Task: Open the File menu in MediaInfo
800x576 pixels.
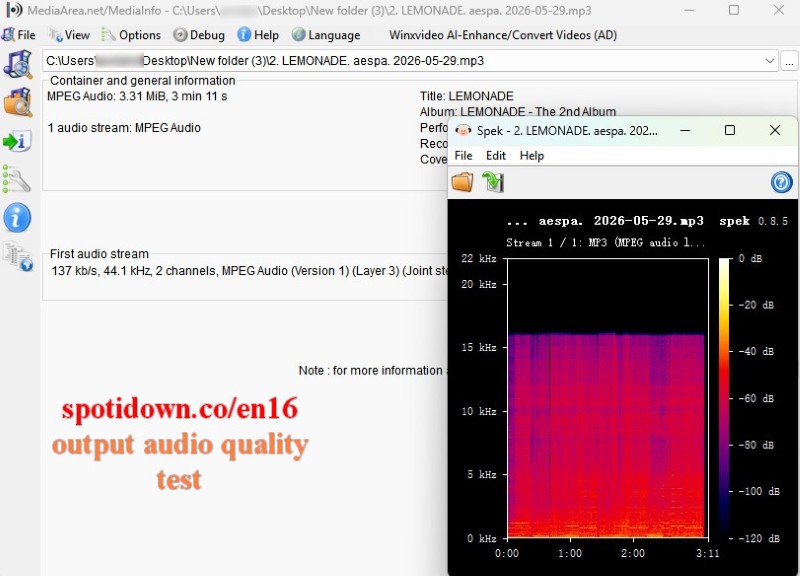Action: [x=19, y=35]
